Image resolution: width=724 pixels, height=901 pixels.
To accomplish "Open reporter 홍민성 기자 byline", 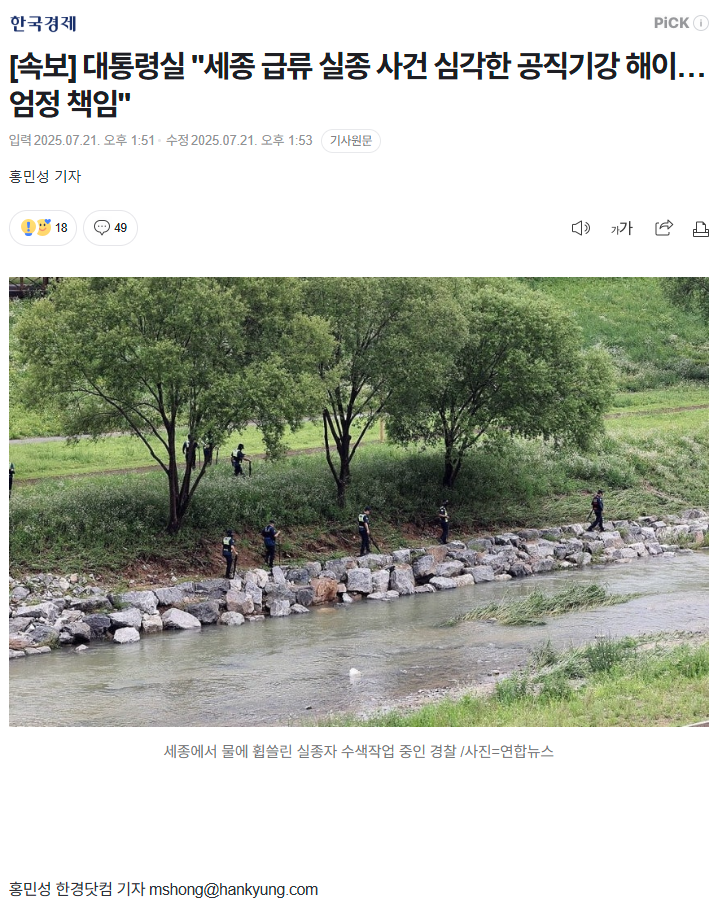I will (x=45, y=176).
